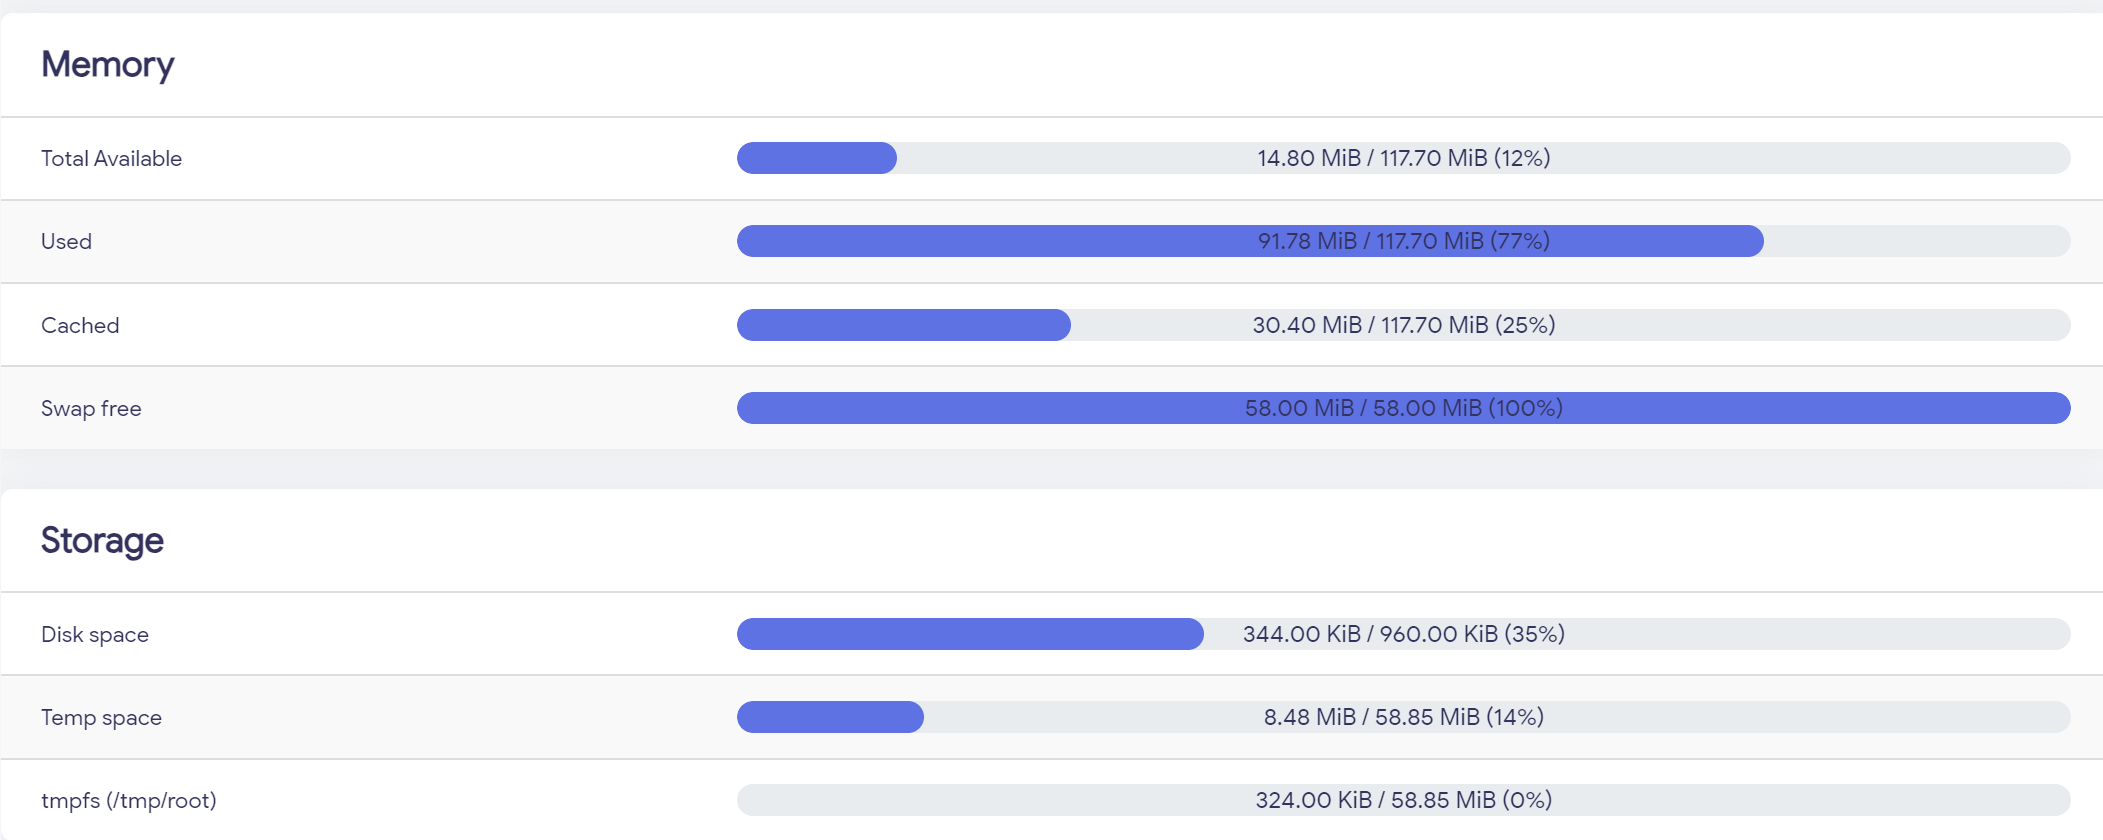Screen dimensions: 2103x840
Task: Select the Total Available row label
Action: (x=111, y=159)
